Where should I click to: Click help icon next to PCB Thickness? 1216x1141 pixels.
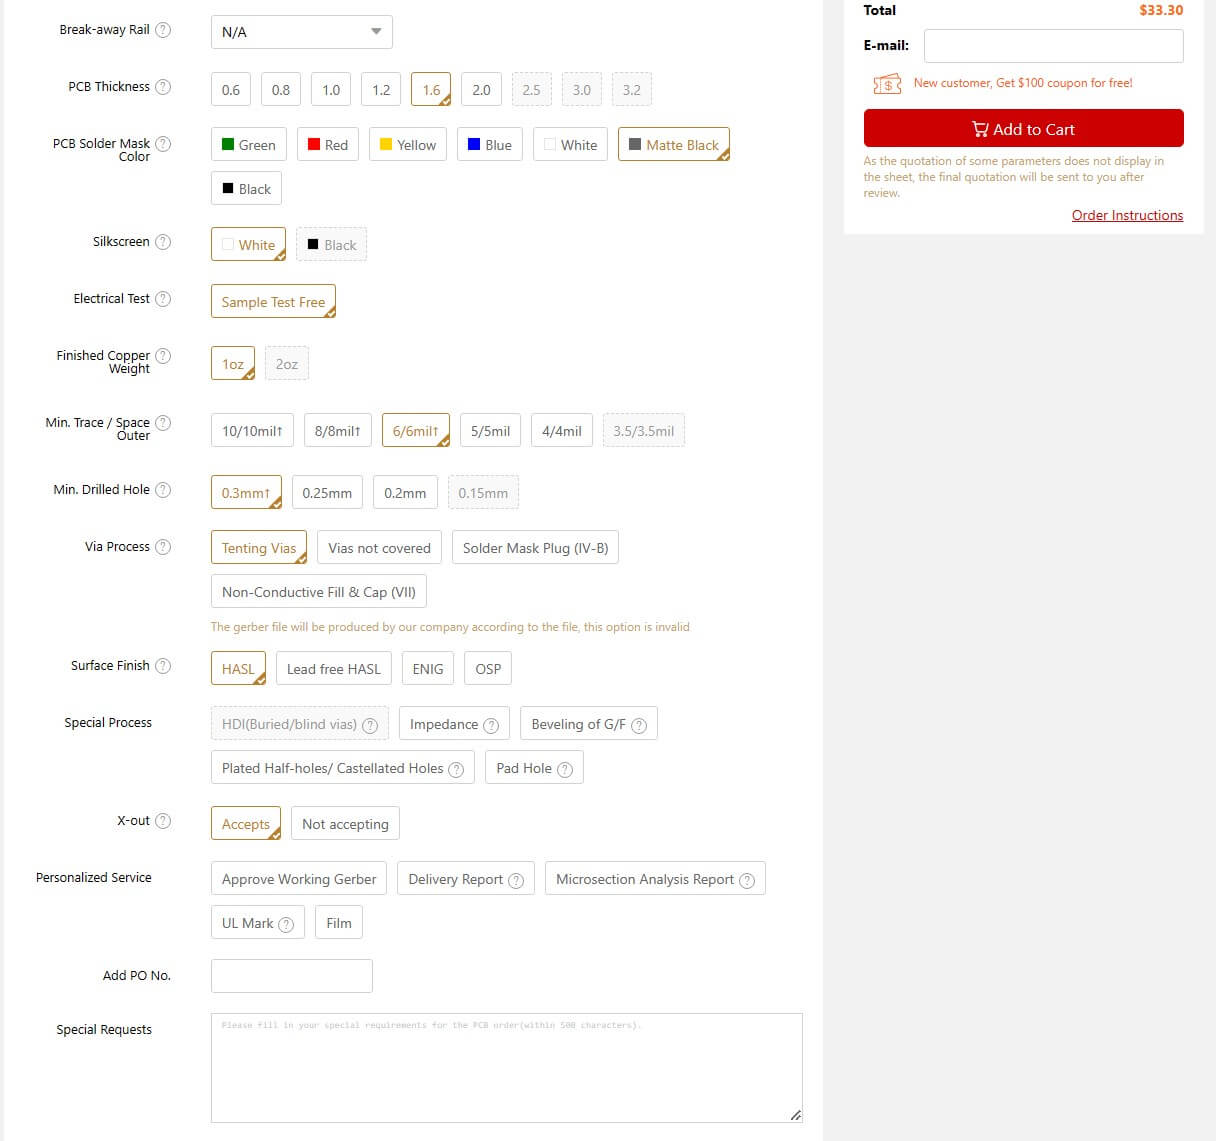[163, 87]
